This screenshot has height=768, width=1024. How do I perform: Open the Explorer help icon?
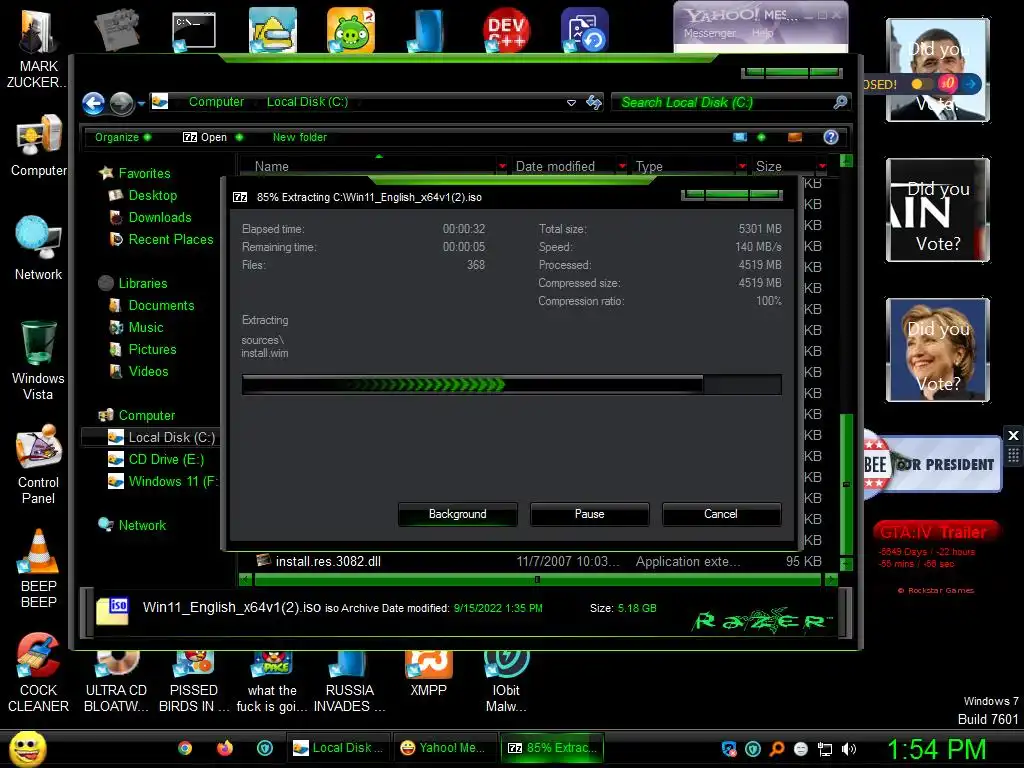[831, 137]
